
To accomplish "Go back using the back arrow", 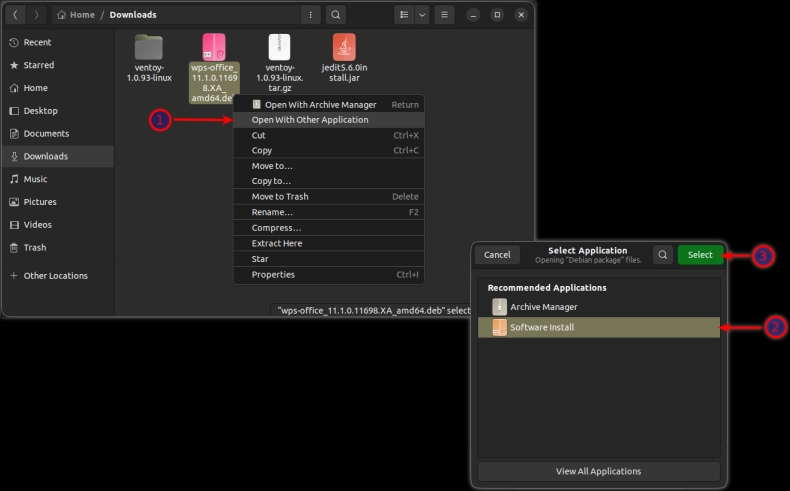I will (16, 15).
